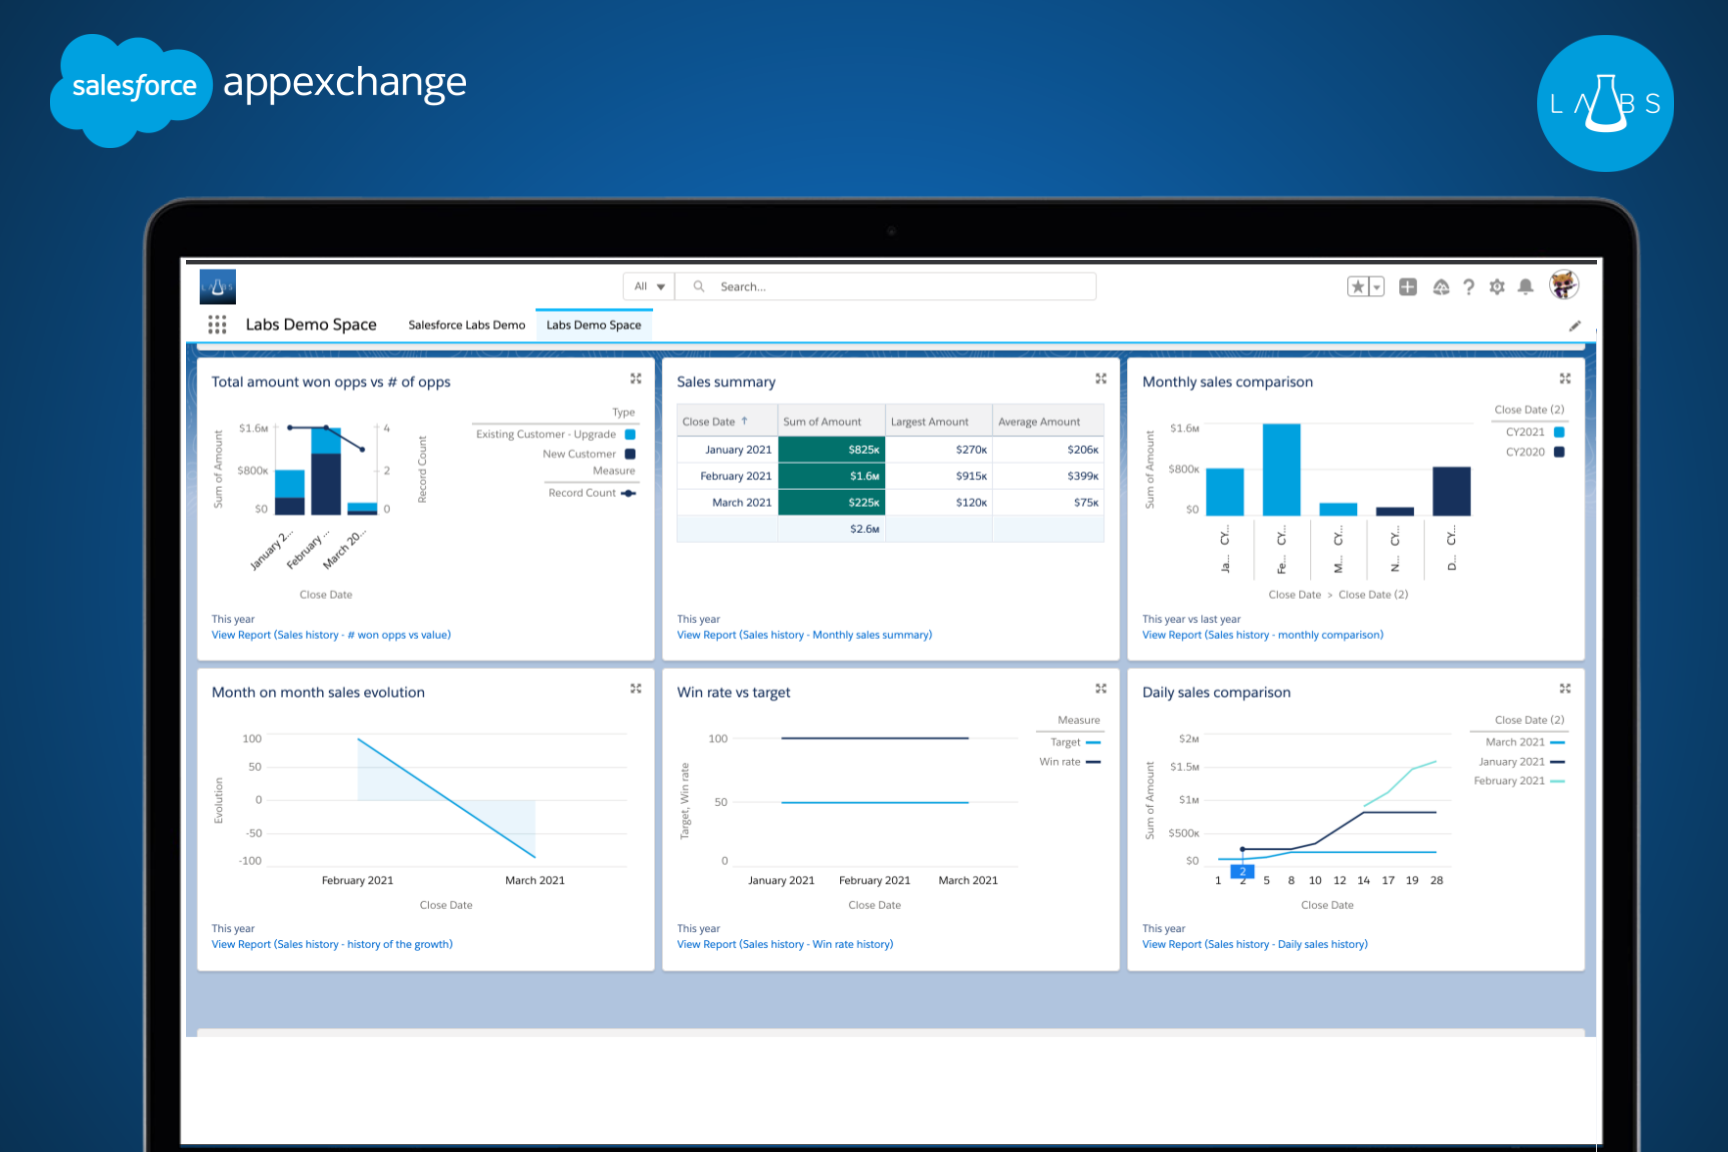The image size is (1728, 1152).
Task: Click the edit pencil icon
Action: coord(1576,325)
